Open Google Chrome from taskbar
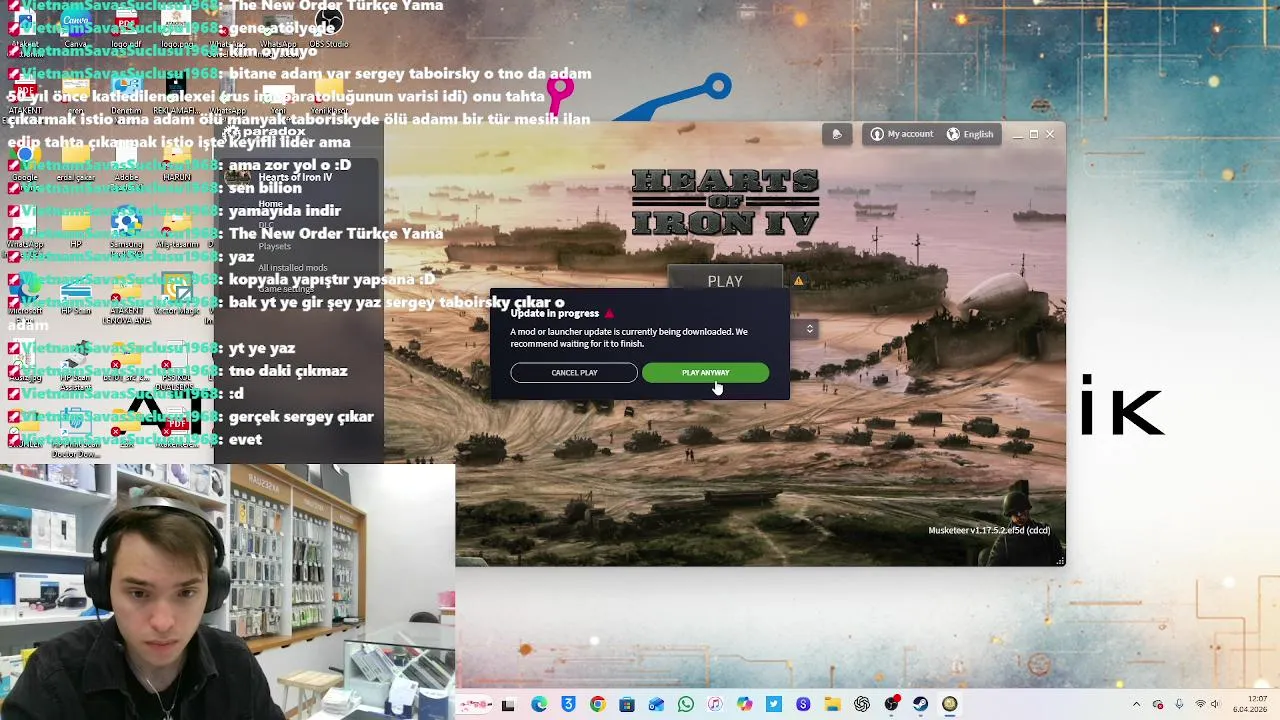The width and height of the screenshot is (1280, 720). click(598, 705)
